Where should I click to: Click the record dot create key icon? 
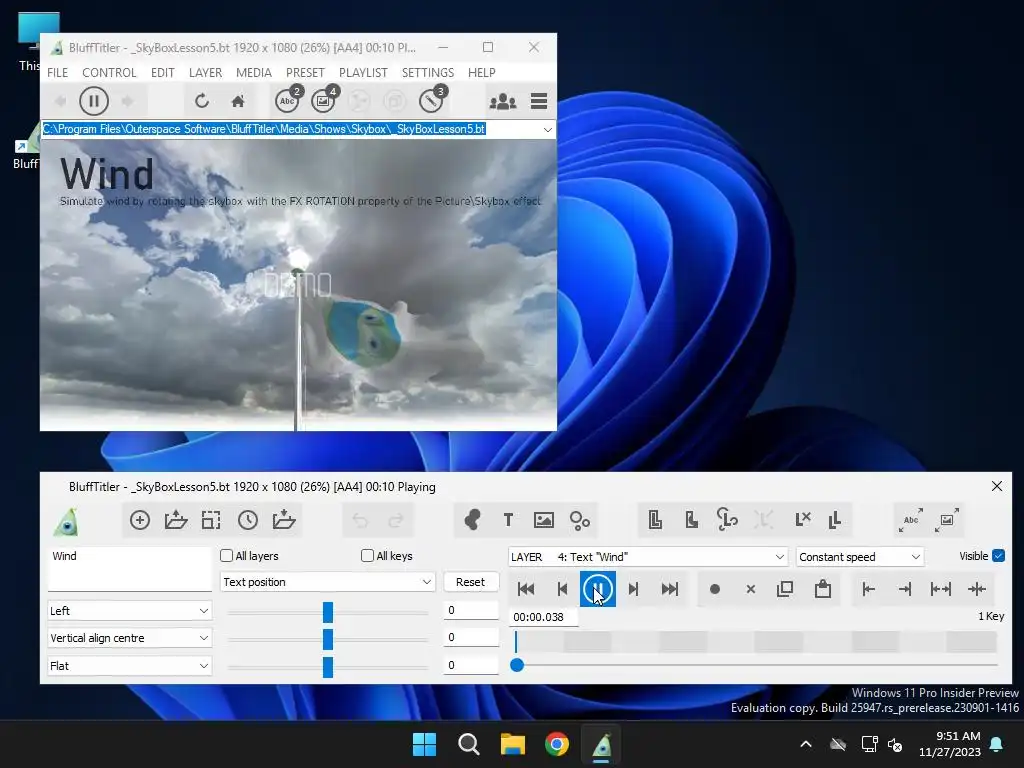[714, 589]
